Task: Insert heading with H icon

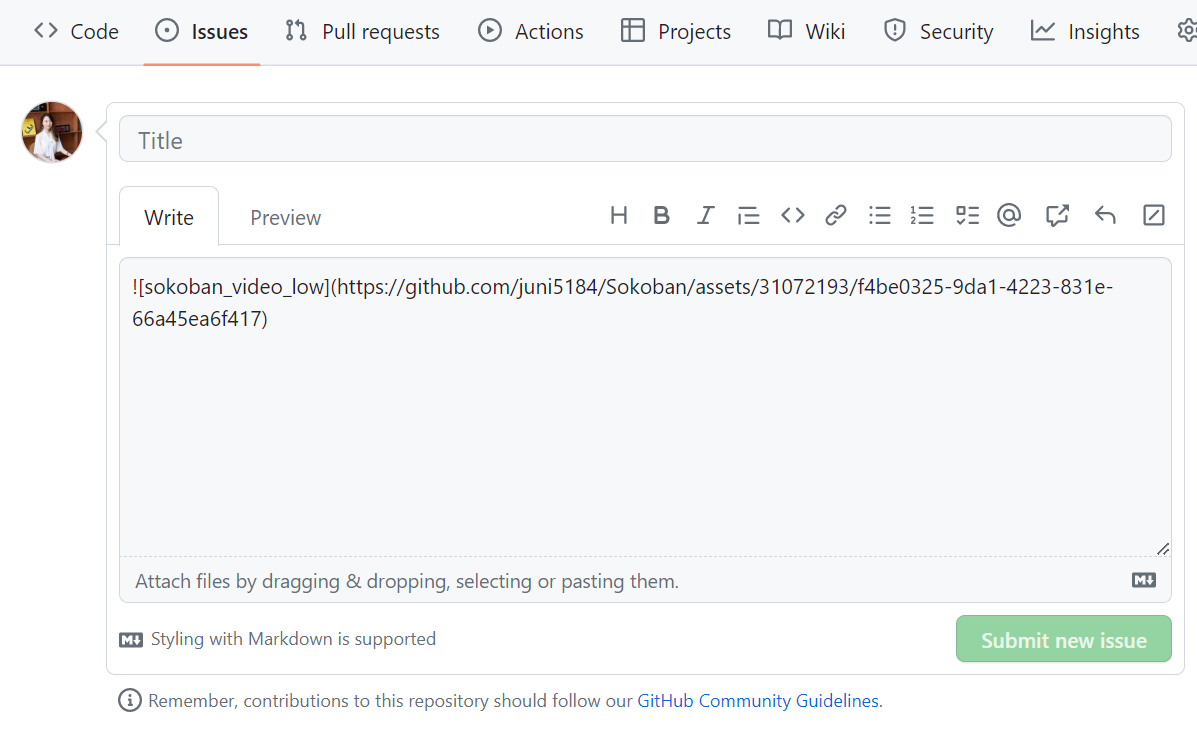Action: [x=619, y=216]
